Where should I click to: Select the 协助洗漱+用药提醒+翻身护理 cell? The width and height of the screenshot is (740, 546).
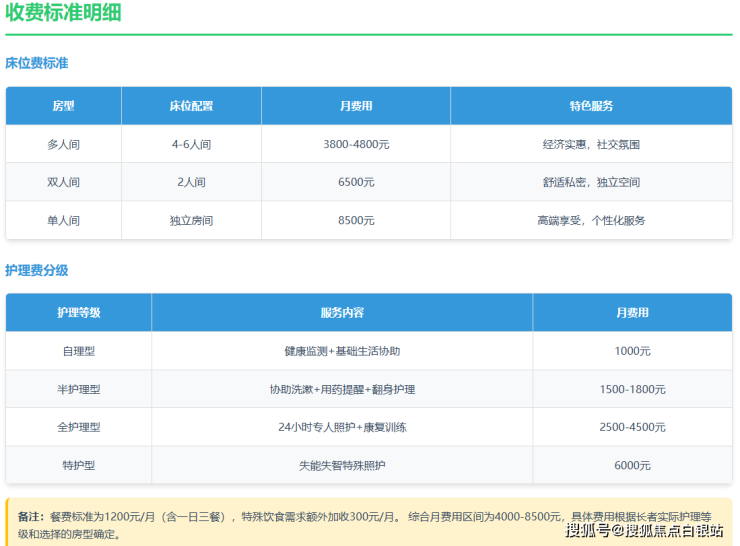(342, 389)
